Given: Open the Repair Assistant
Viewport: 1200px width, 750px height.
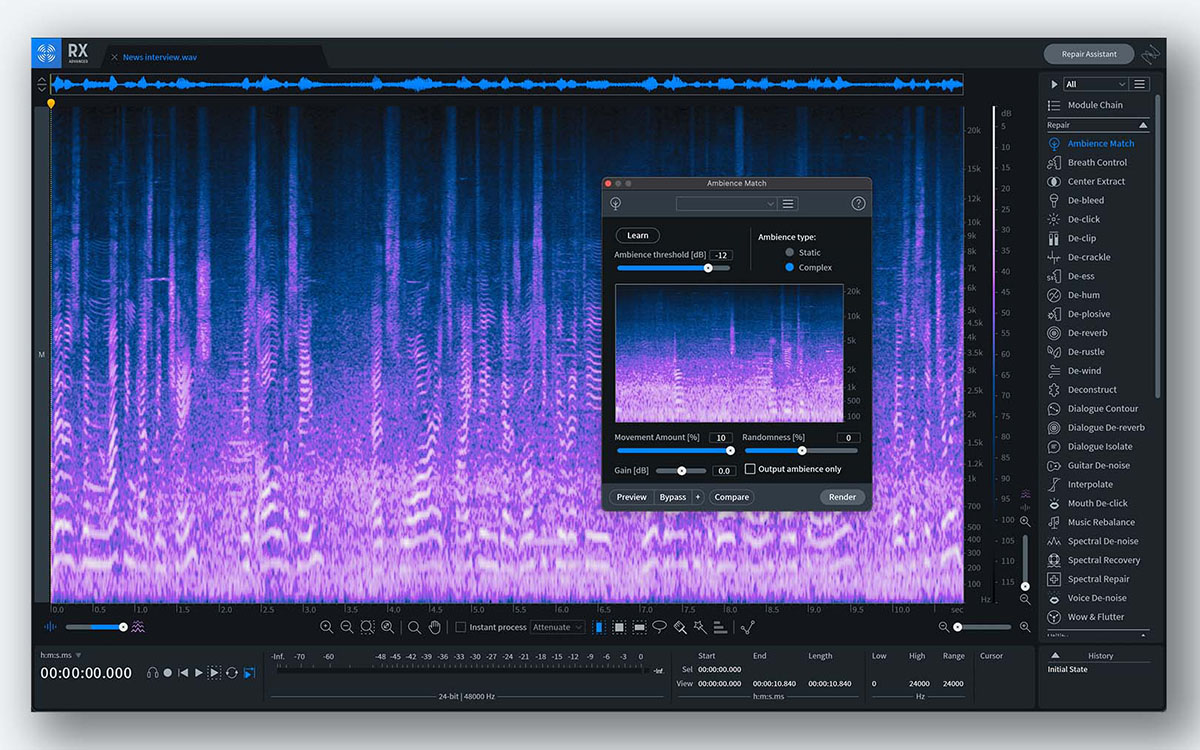Looking at the screenshot, I should [x=1088, y=54].
